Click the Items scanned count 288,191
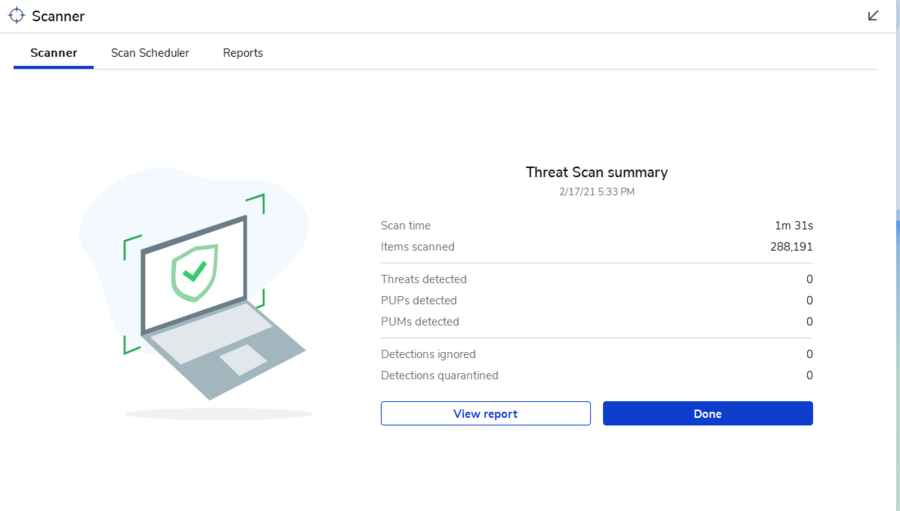 pyautogui.click(x=791, y=247)
